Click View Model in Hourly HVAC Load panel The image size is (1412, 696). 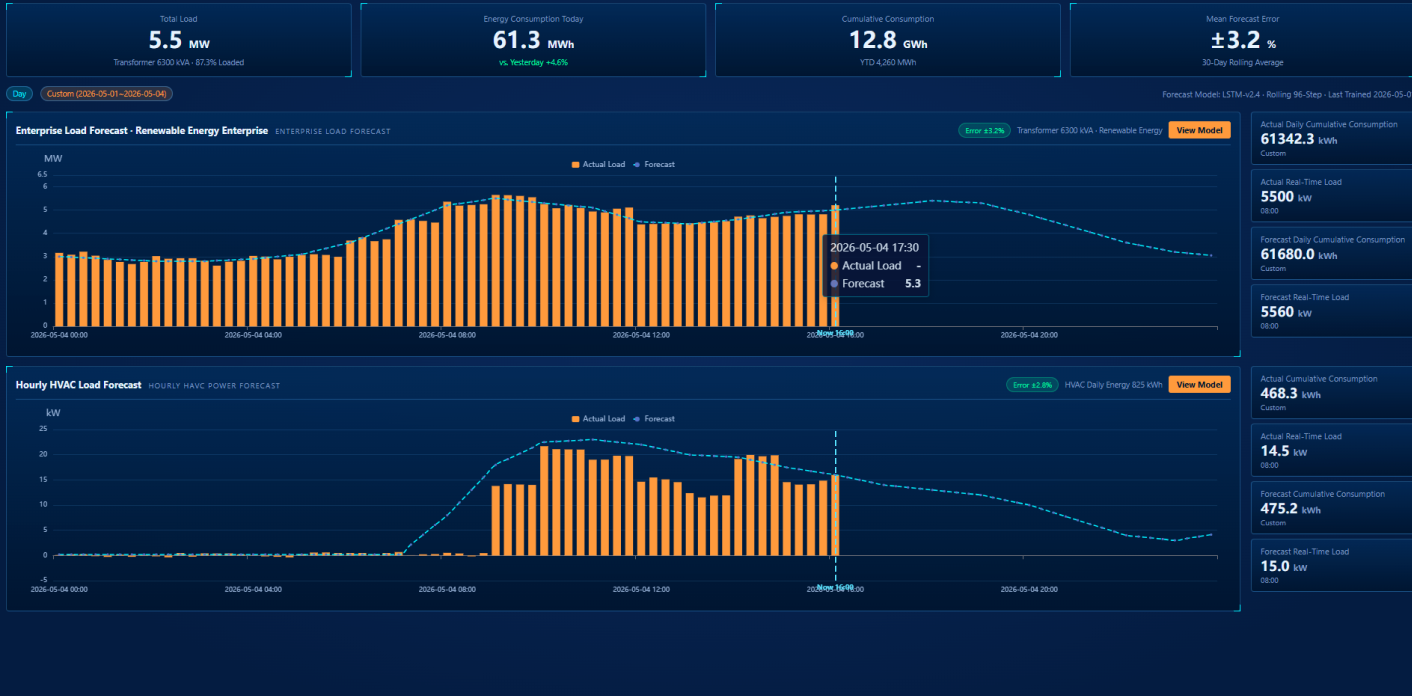pos(1199,385)
